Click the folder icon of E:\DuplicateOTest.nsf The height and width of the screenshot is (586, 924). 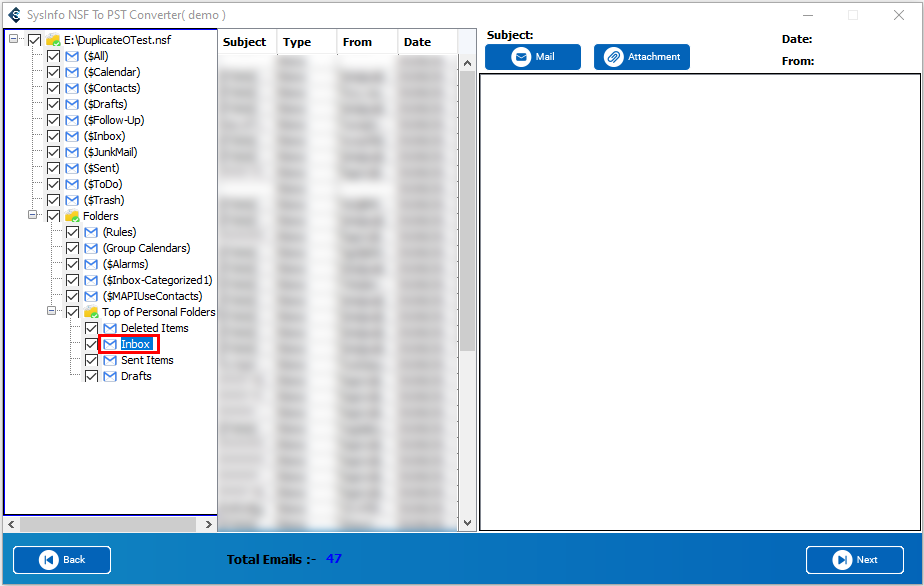[x=53, y=40]
